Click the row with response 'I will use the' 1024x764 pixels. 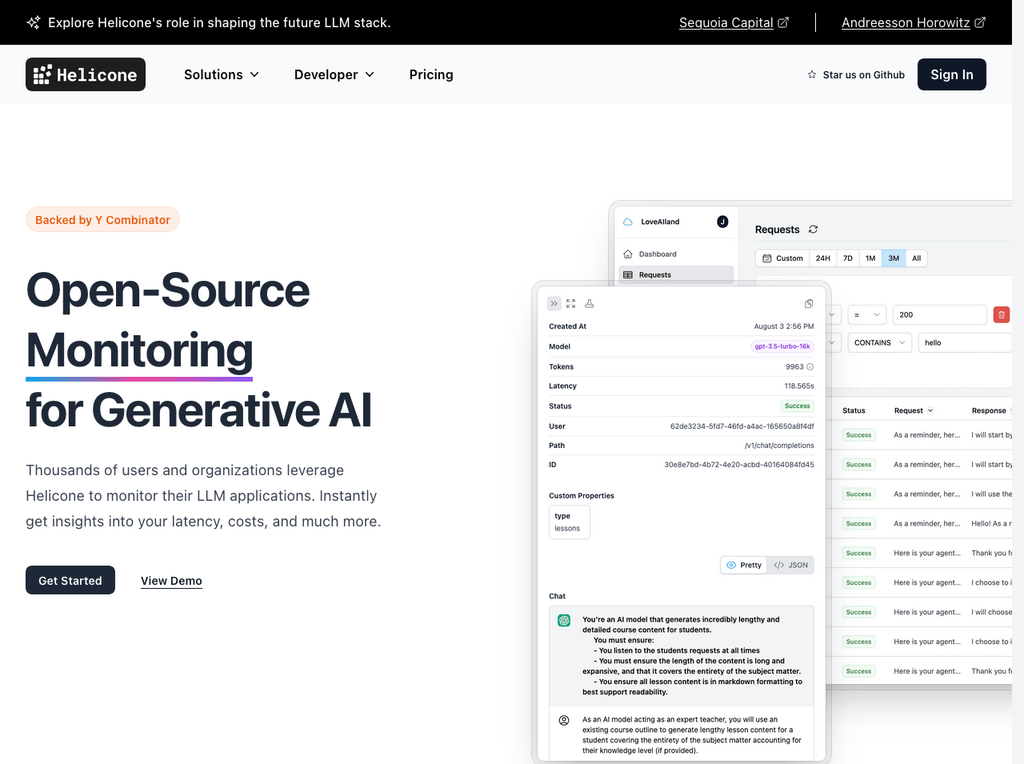click(x=919, y=494)
